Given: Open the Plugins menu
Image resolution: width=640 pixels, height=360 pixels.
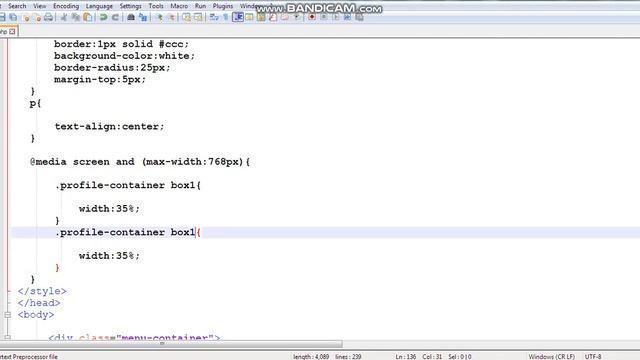Looking at the screenshot, I should [x=223, y=6].
